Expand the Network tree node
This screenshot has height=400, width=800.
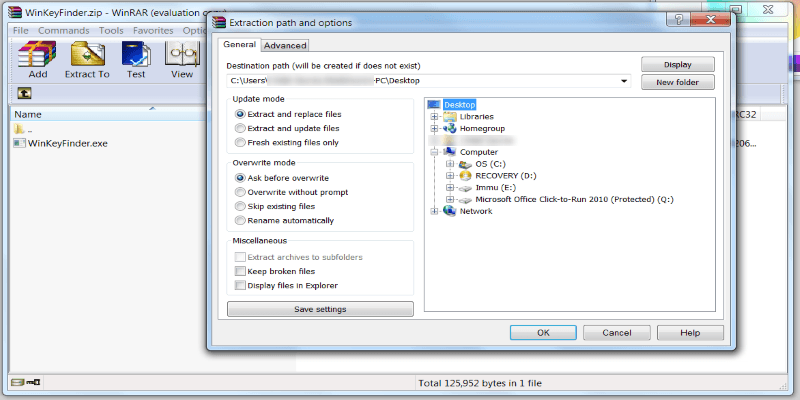(x=434, y=211)
